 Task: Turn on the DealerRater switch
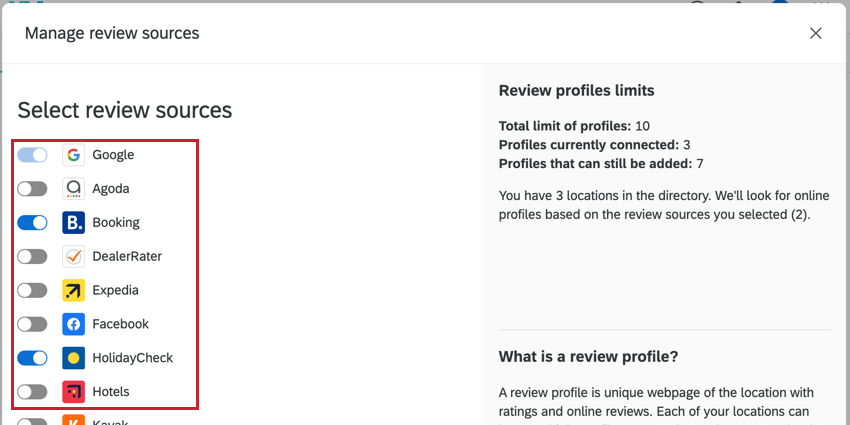point(32,257)
